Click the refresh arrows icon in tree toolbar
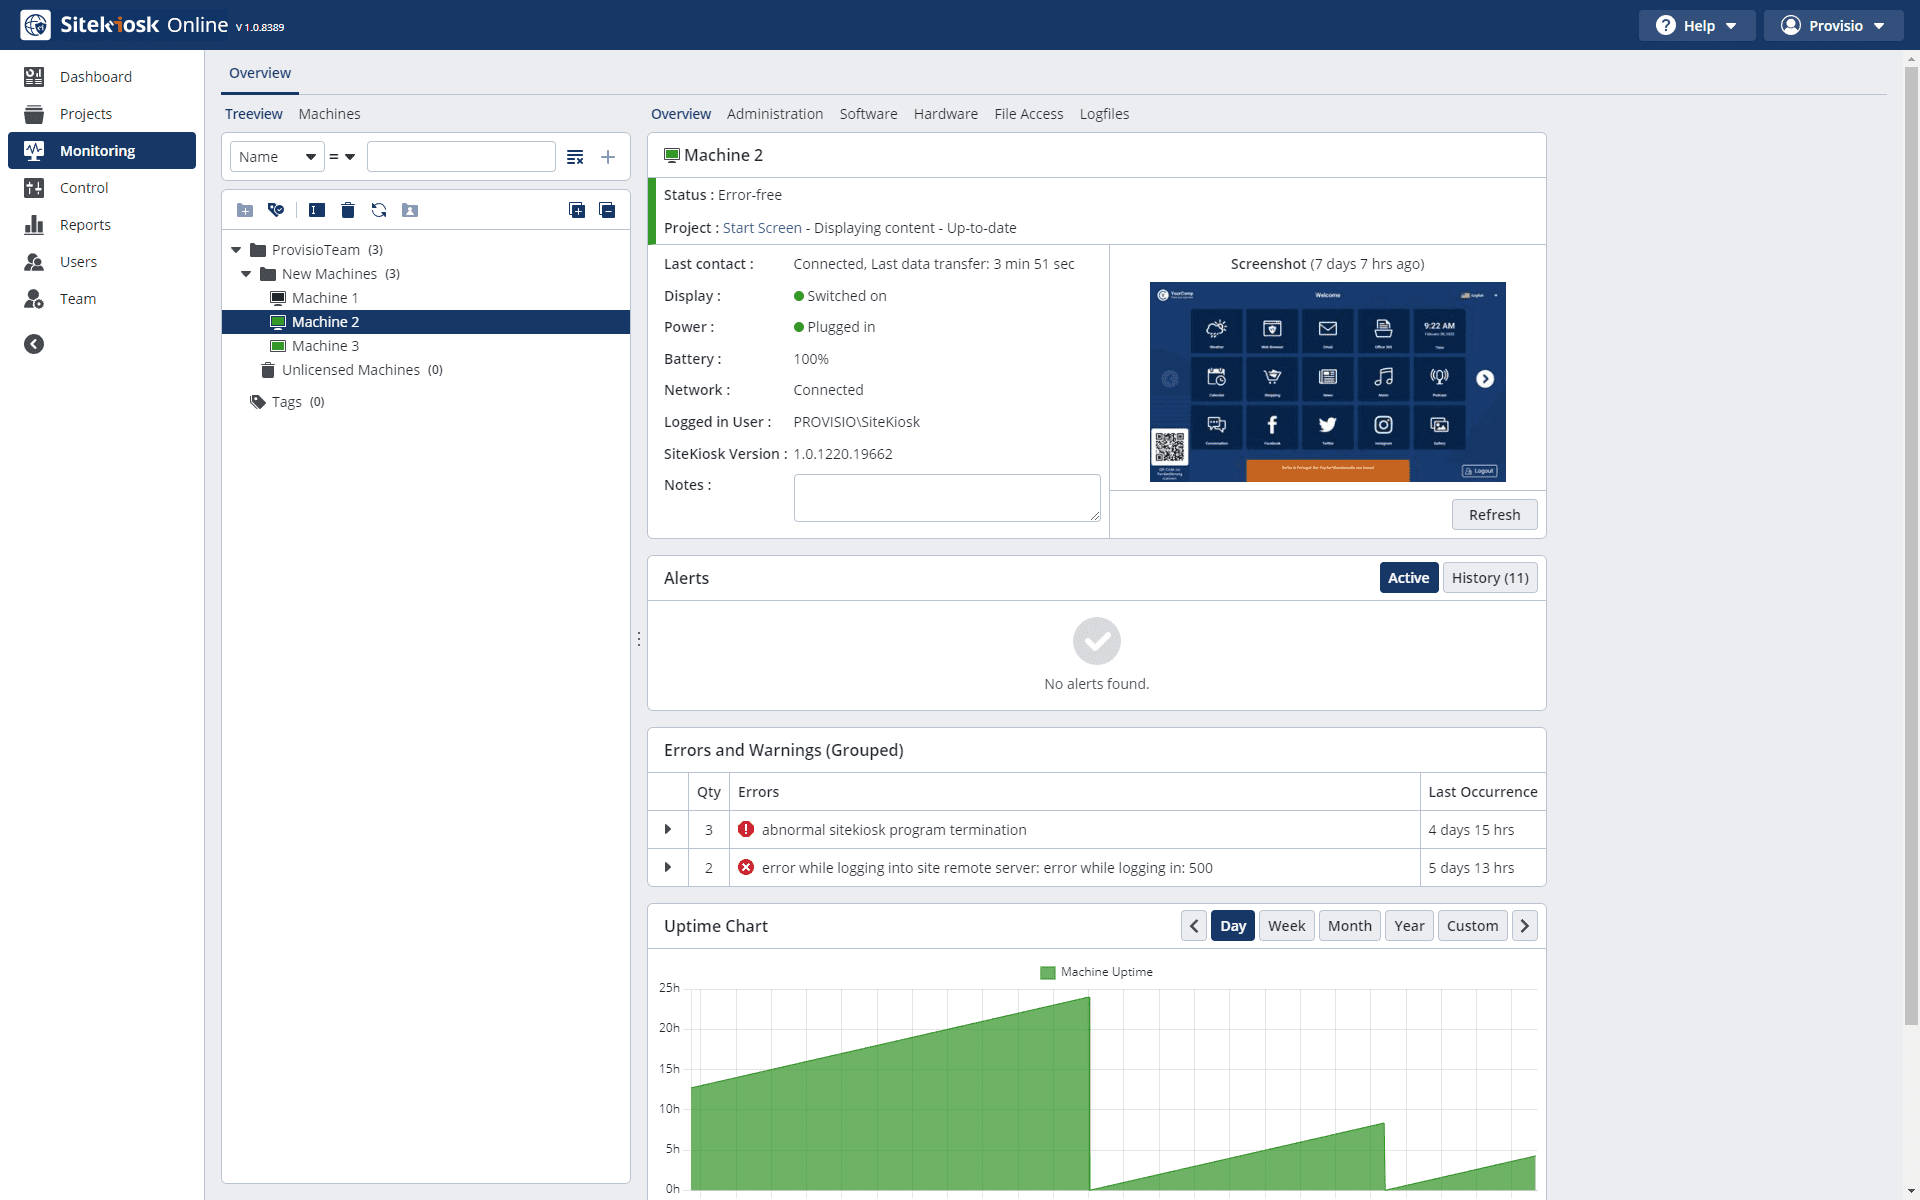This screenshot has width=1920, height=1200. pyautogui.click(x=379, y=210)
